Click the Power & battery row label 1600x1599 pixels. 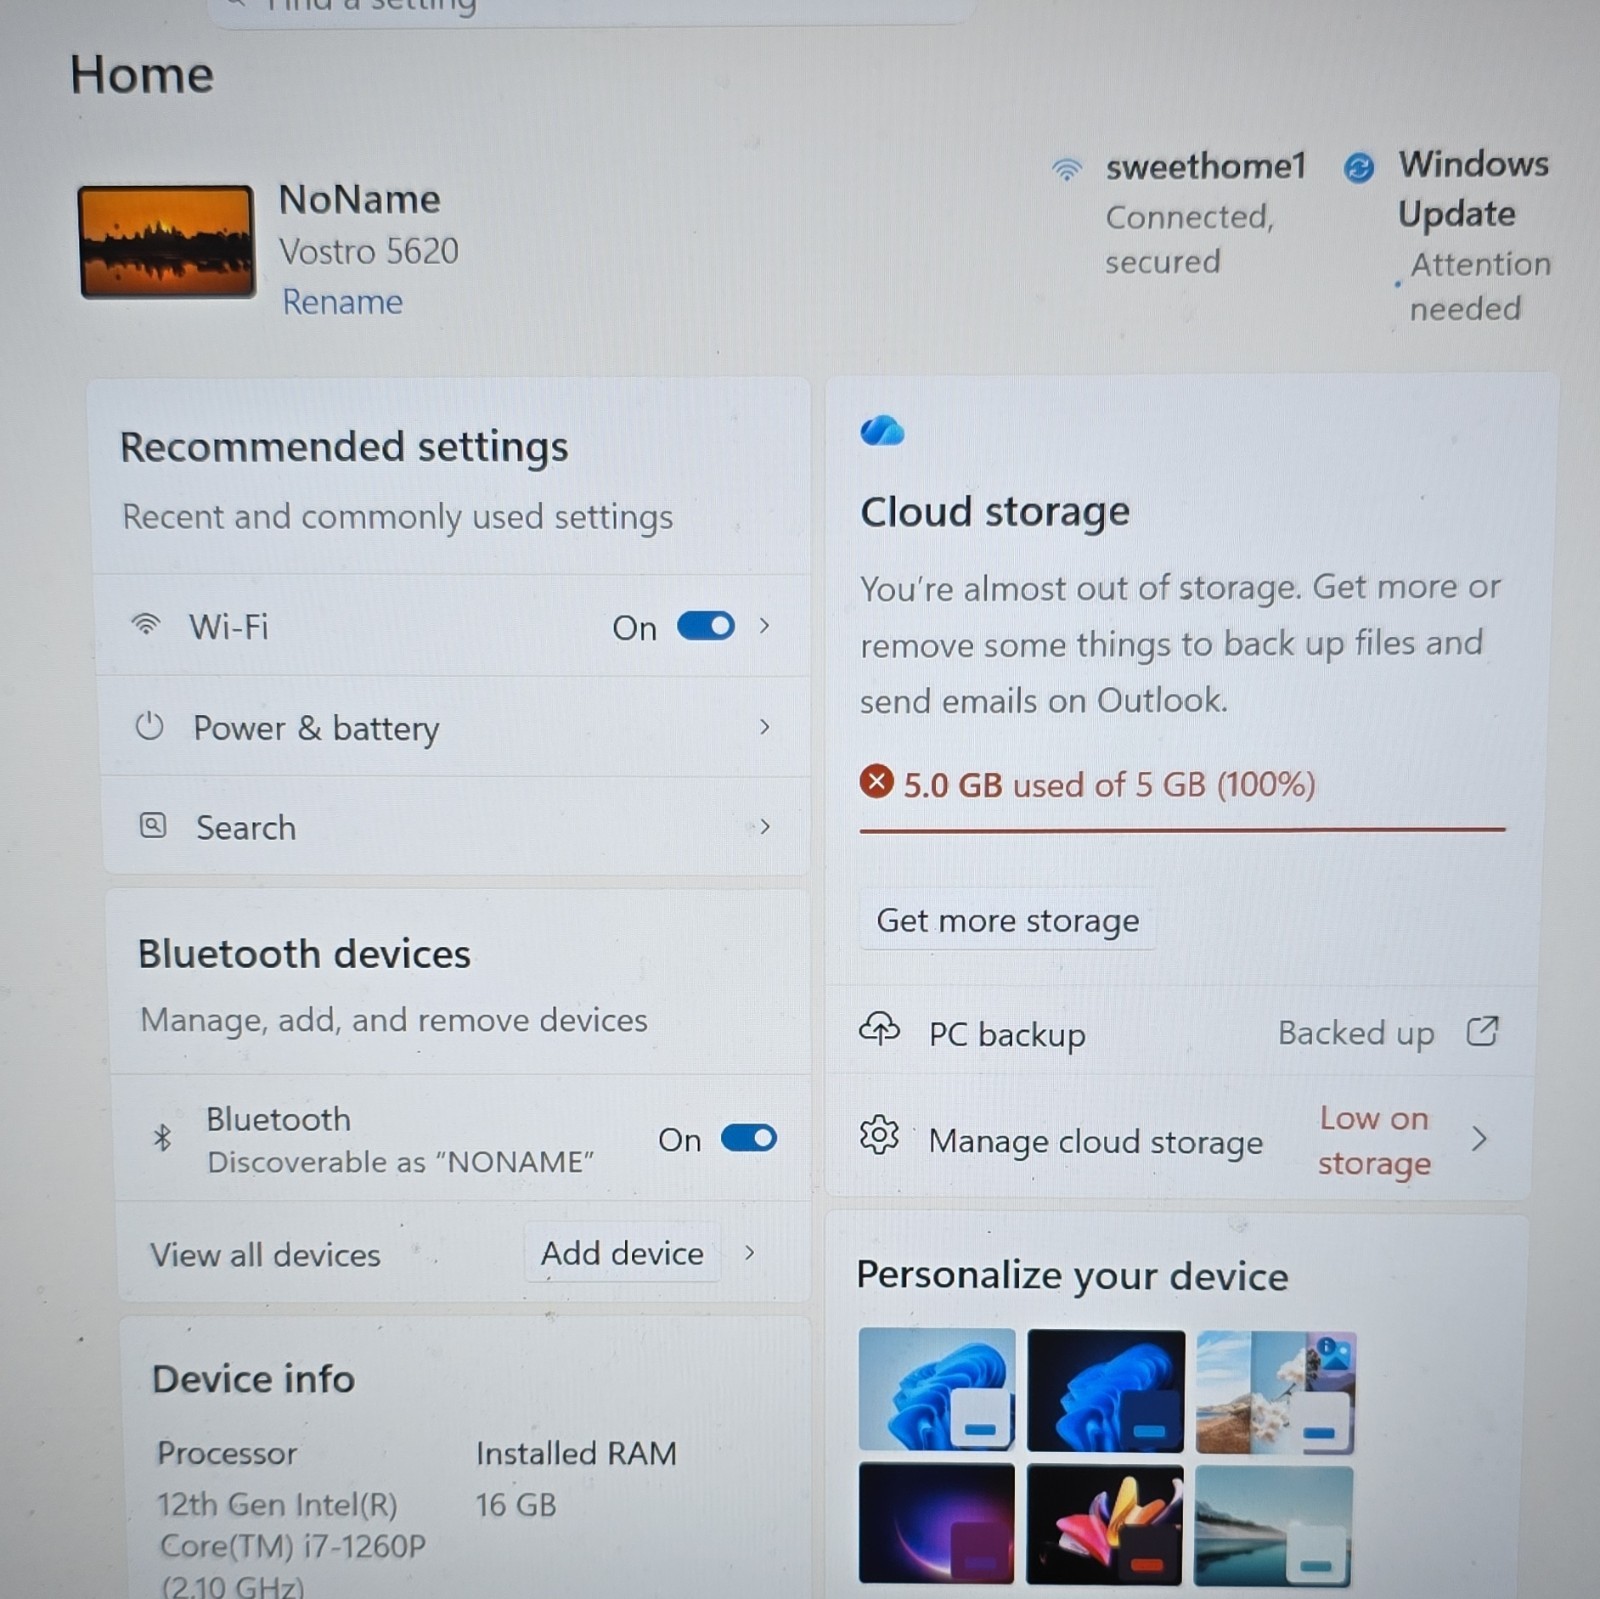click(316, 728)
